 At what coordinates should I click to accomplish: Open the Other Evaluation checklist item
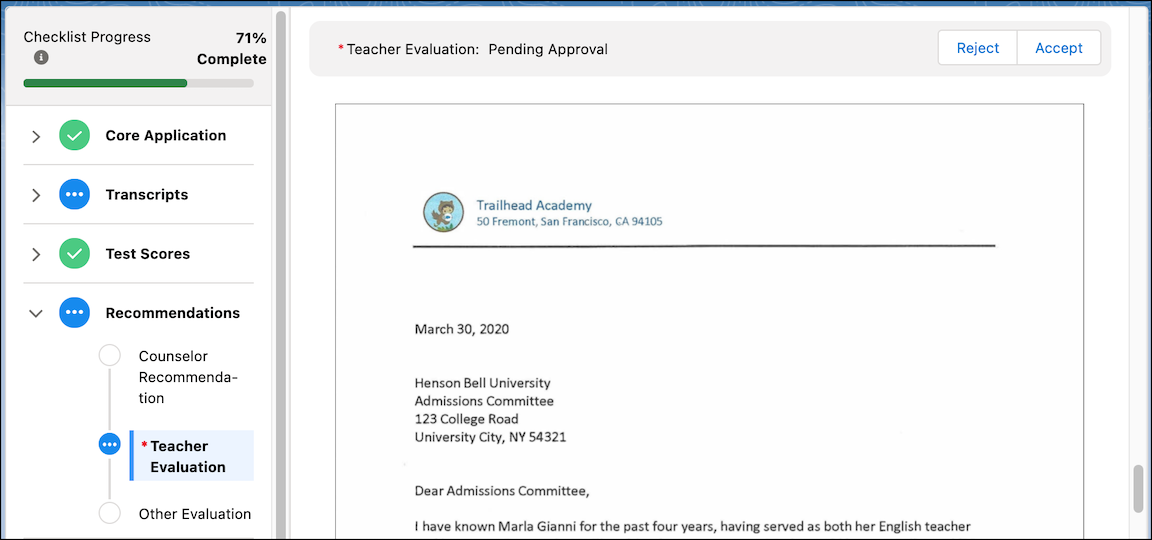click(194, 514)
